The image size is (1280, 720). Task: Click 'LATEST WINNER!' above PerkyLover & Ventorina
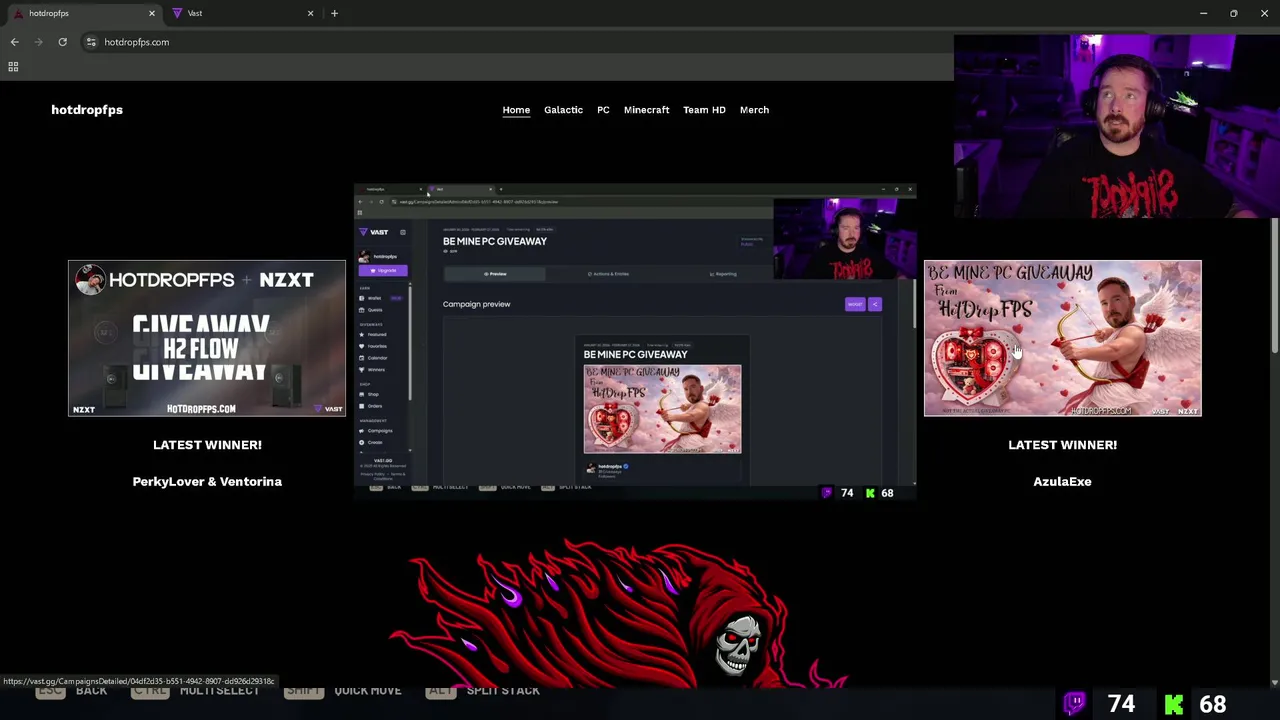point(207,445)
